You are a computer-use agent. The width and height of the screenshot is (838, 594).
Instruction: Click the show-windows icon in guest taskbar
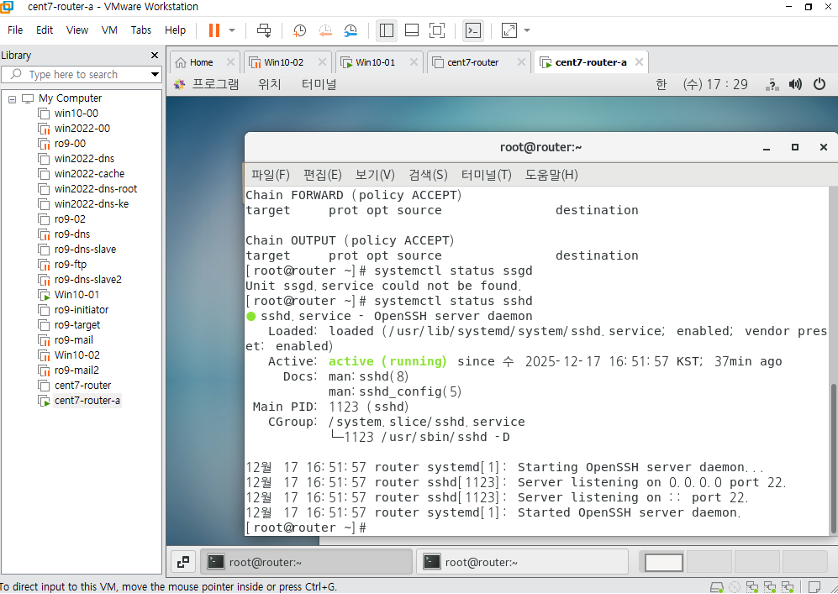coord(183,562)
